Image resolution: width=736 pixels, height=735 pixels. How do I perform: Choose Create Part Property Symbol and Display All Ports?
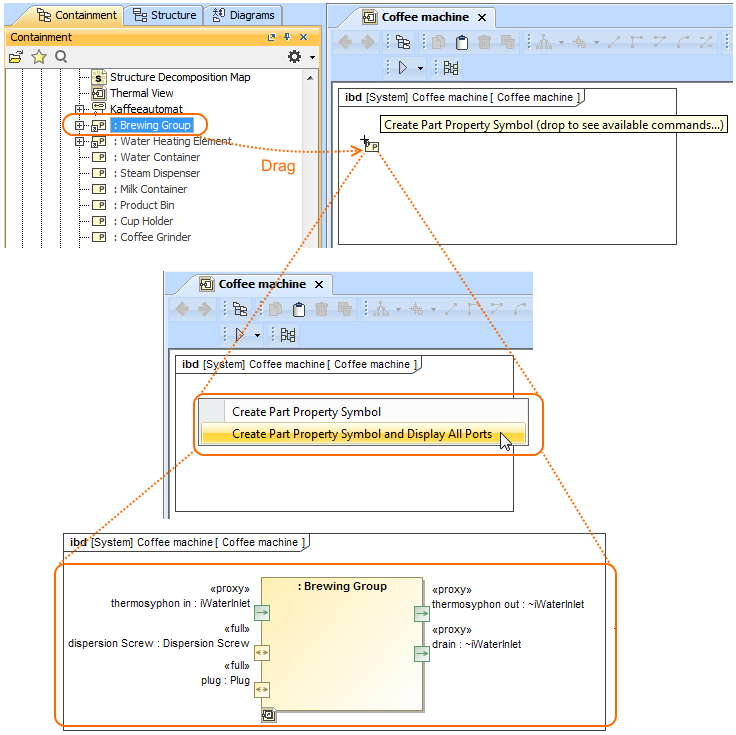point(361,434)
